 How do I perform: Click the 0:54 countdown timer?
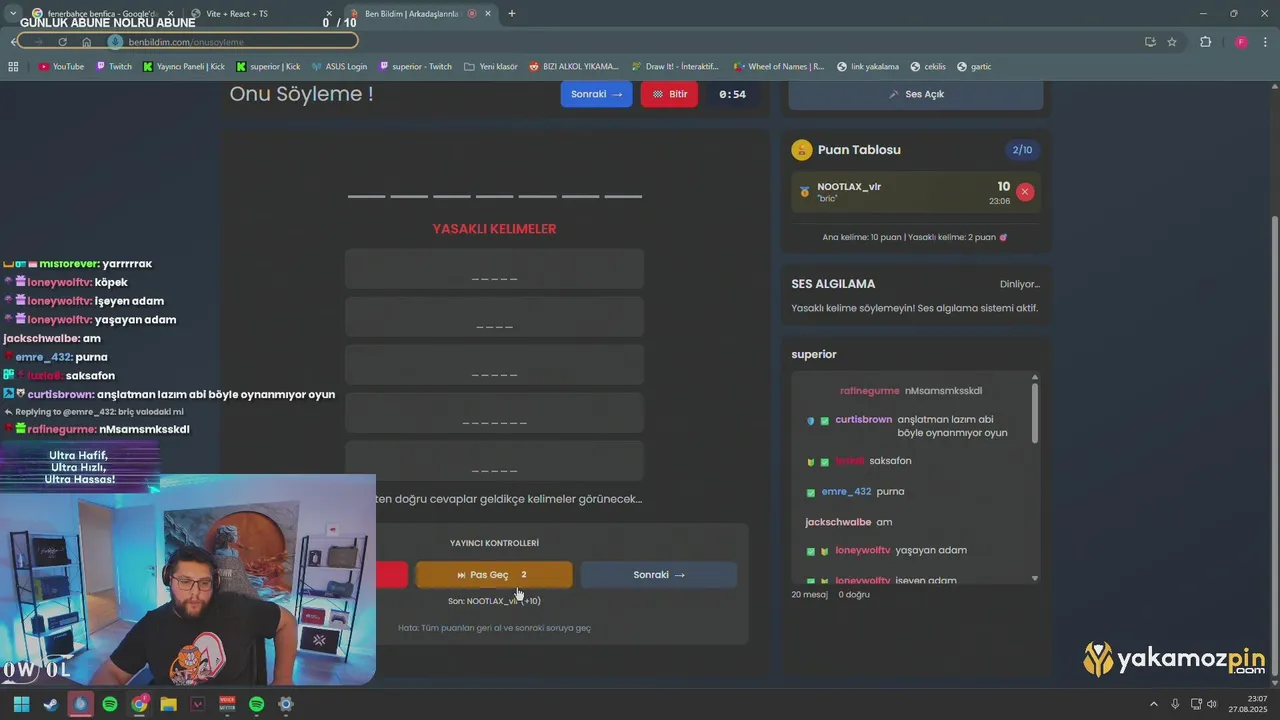(732, 94)
